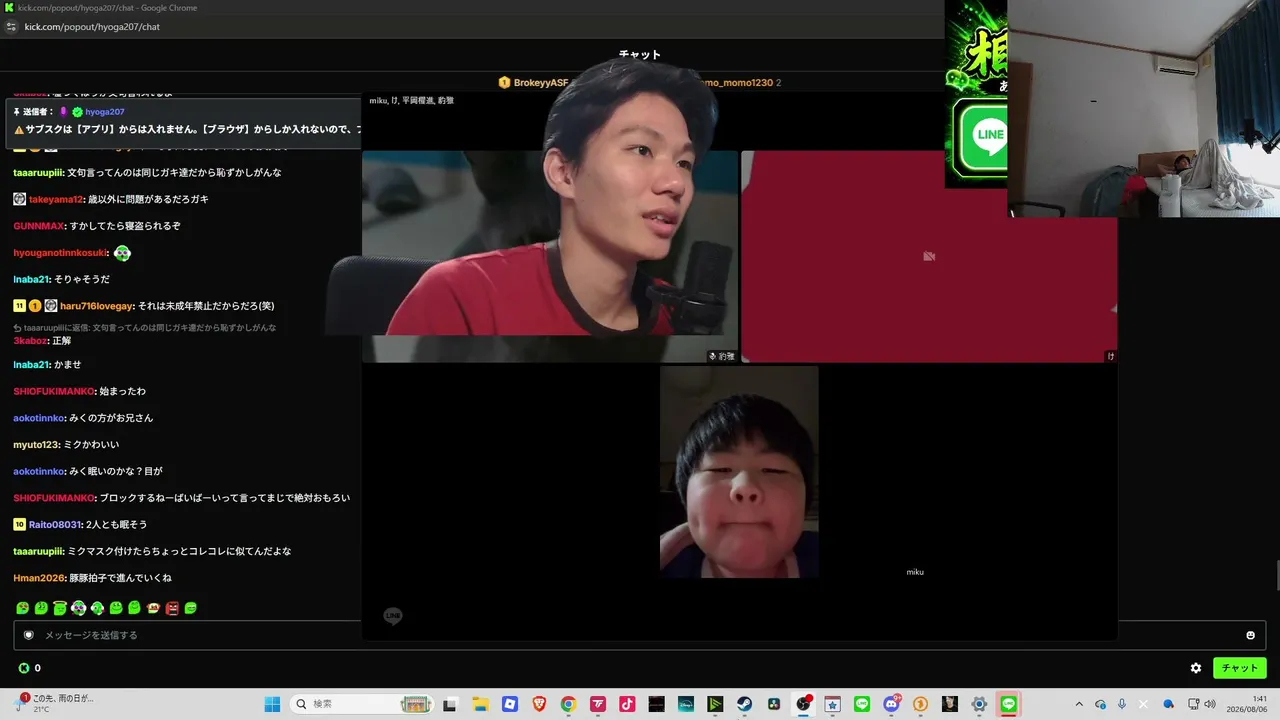The width and height of the screenshot is (1280, 720).
Task: Open Task View on the taskbar
Action: tap(450, 704)
